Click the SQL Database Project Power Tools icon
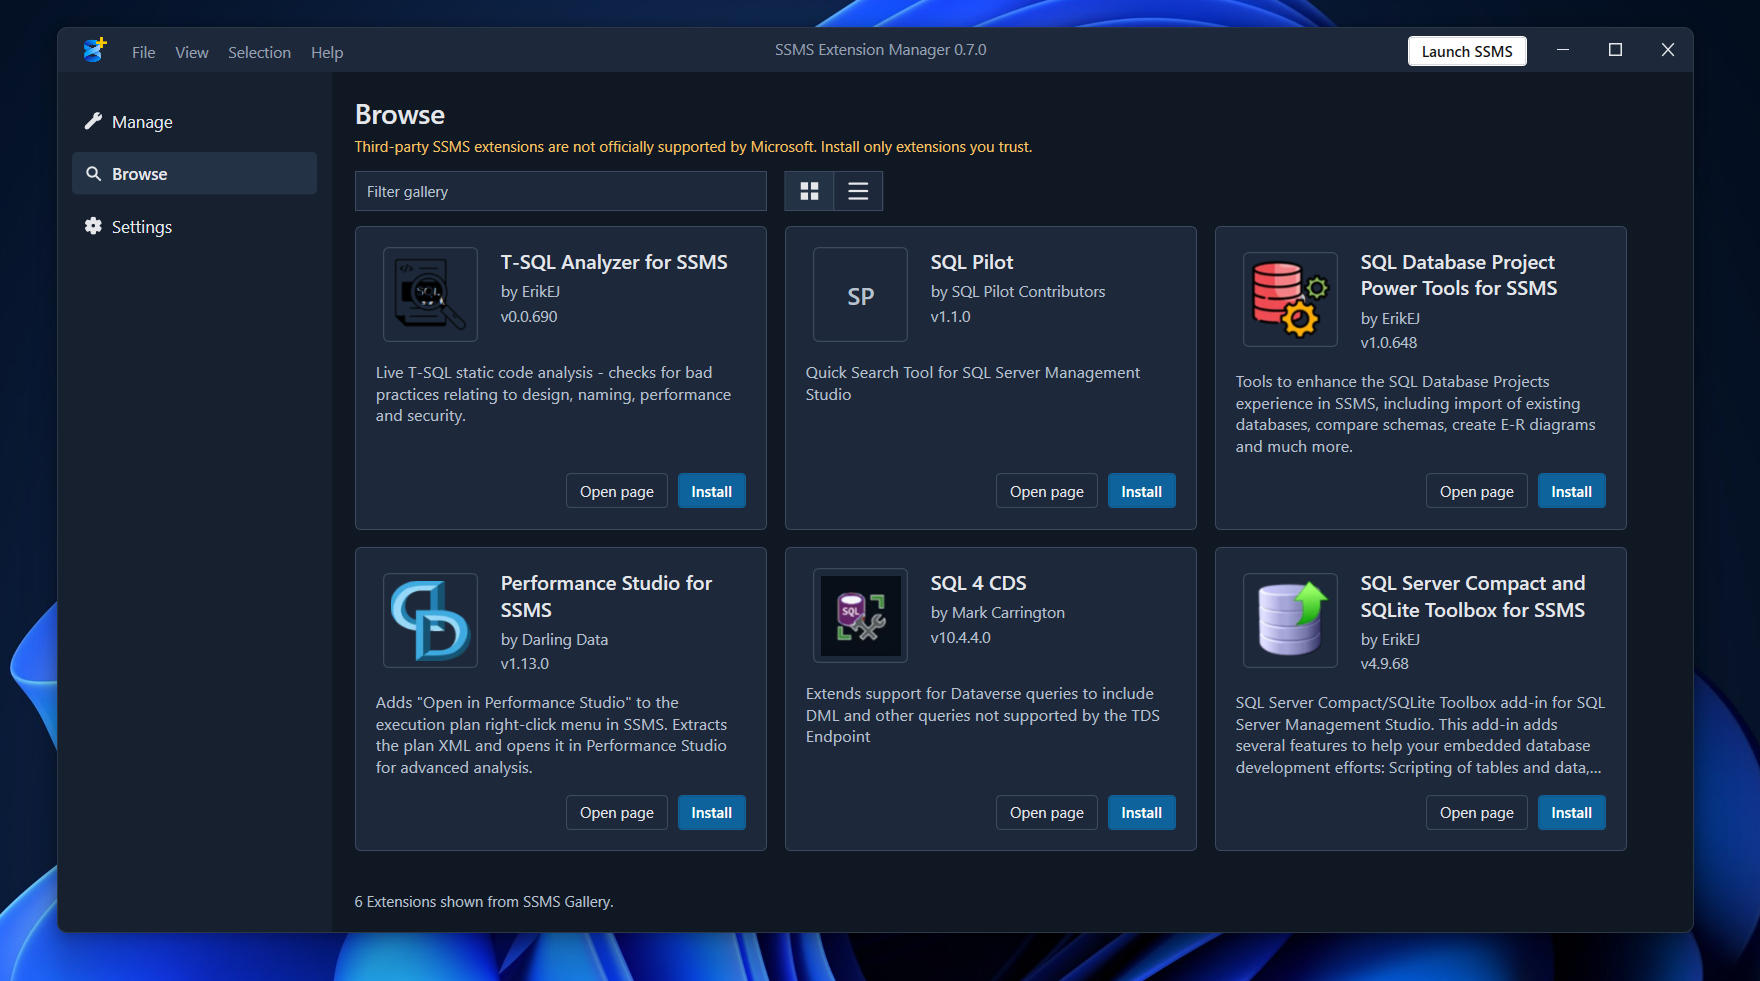Viewport: 1760px width, 981px height. (x=1290, y=299)
